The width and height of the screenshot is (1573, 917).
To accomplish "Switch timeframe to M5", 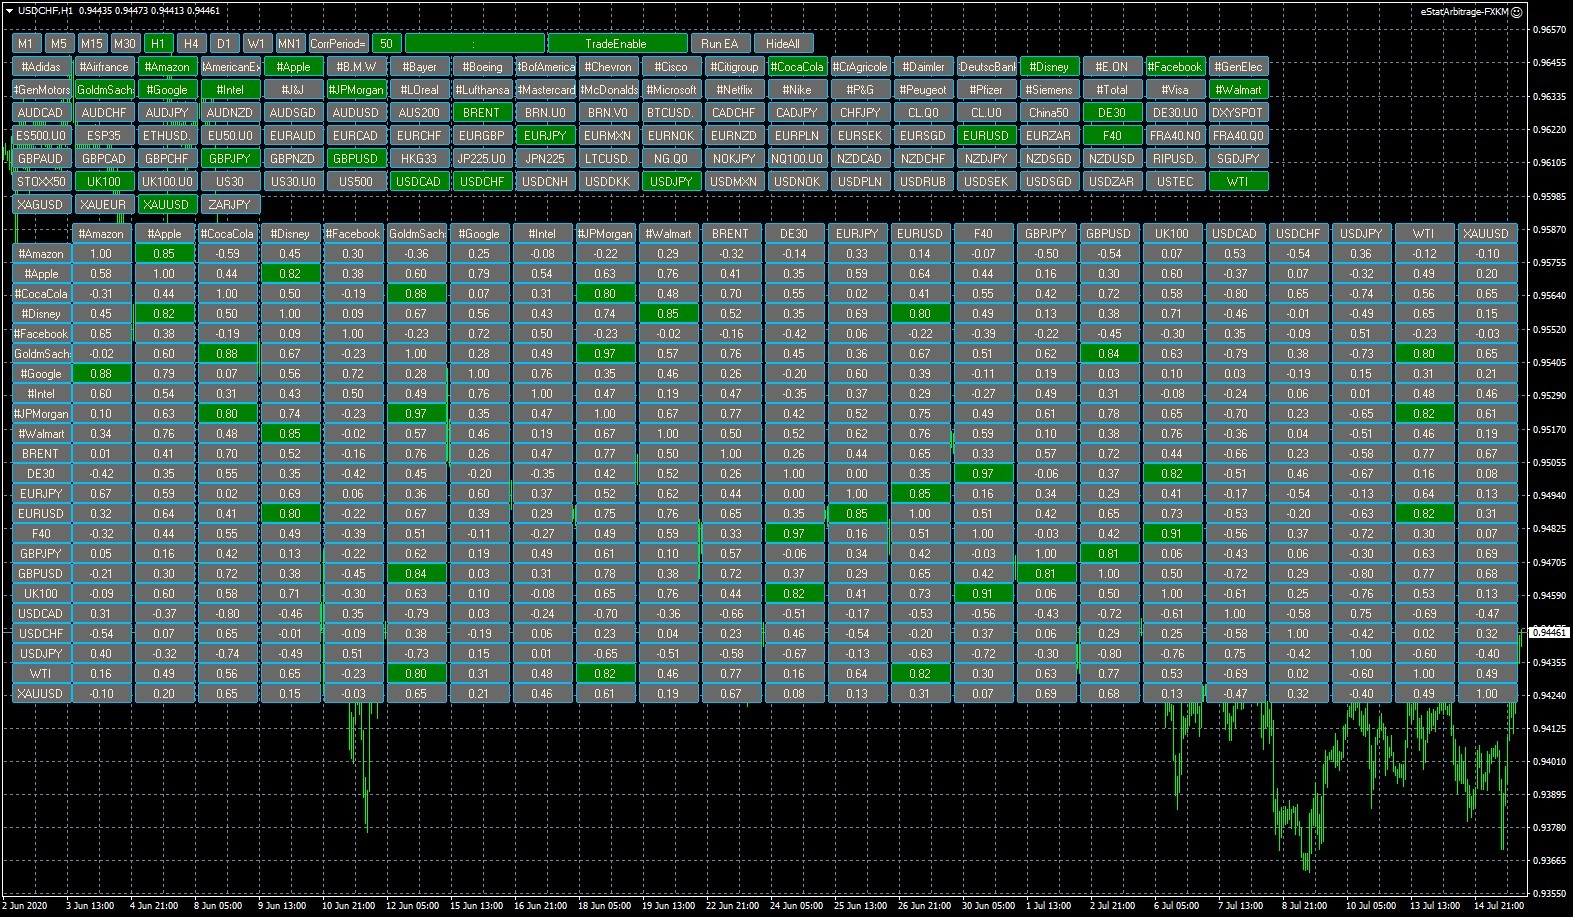I will point(59,44).
